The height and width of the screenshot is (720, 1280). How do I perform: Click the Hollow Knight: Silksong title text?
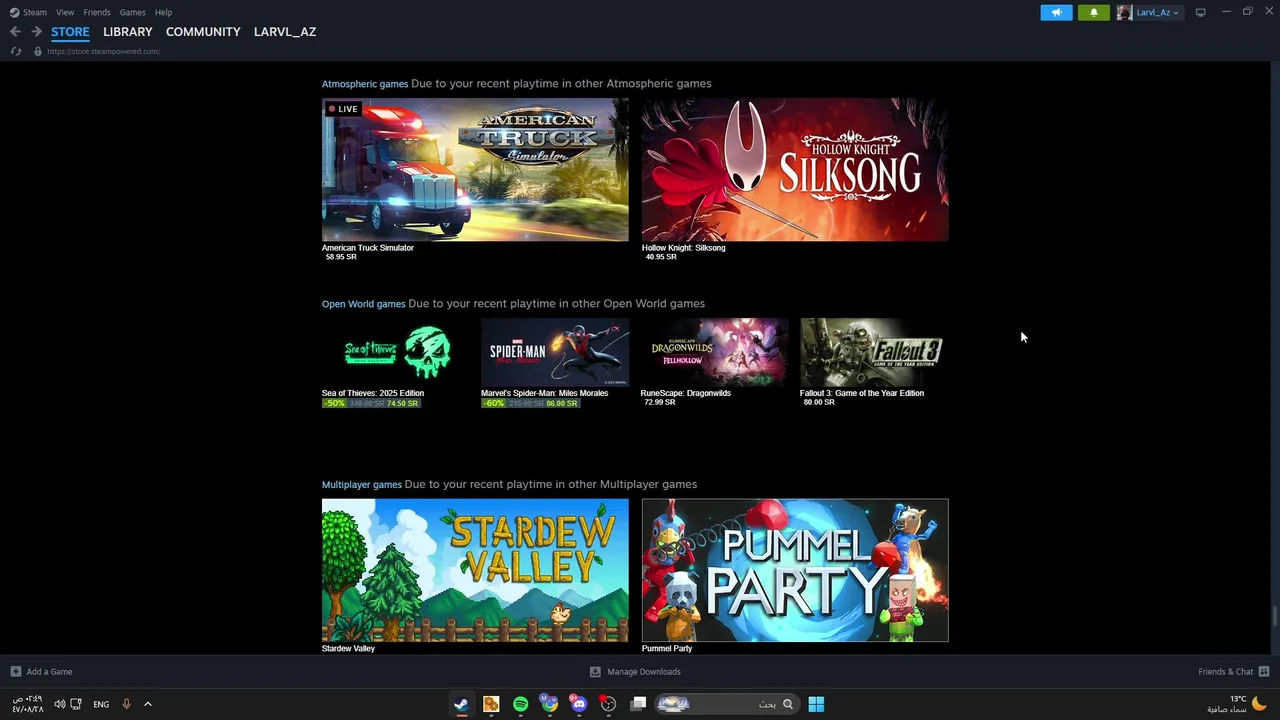click(683, 248)
